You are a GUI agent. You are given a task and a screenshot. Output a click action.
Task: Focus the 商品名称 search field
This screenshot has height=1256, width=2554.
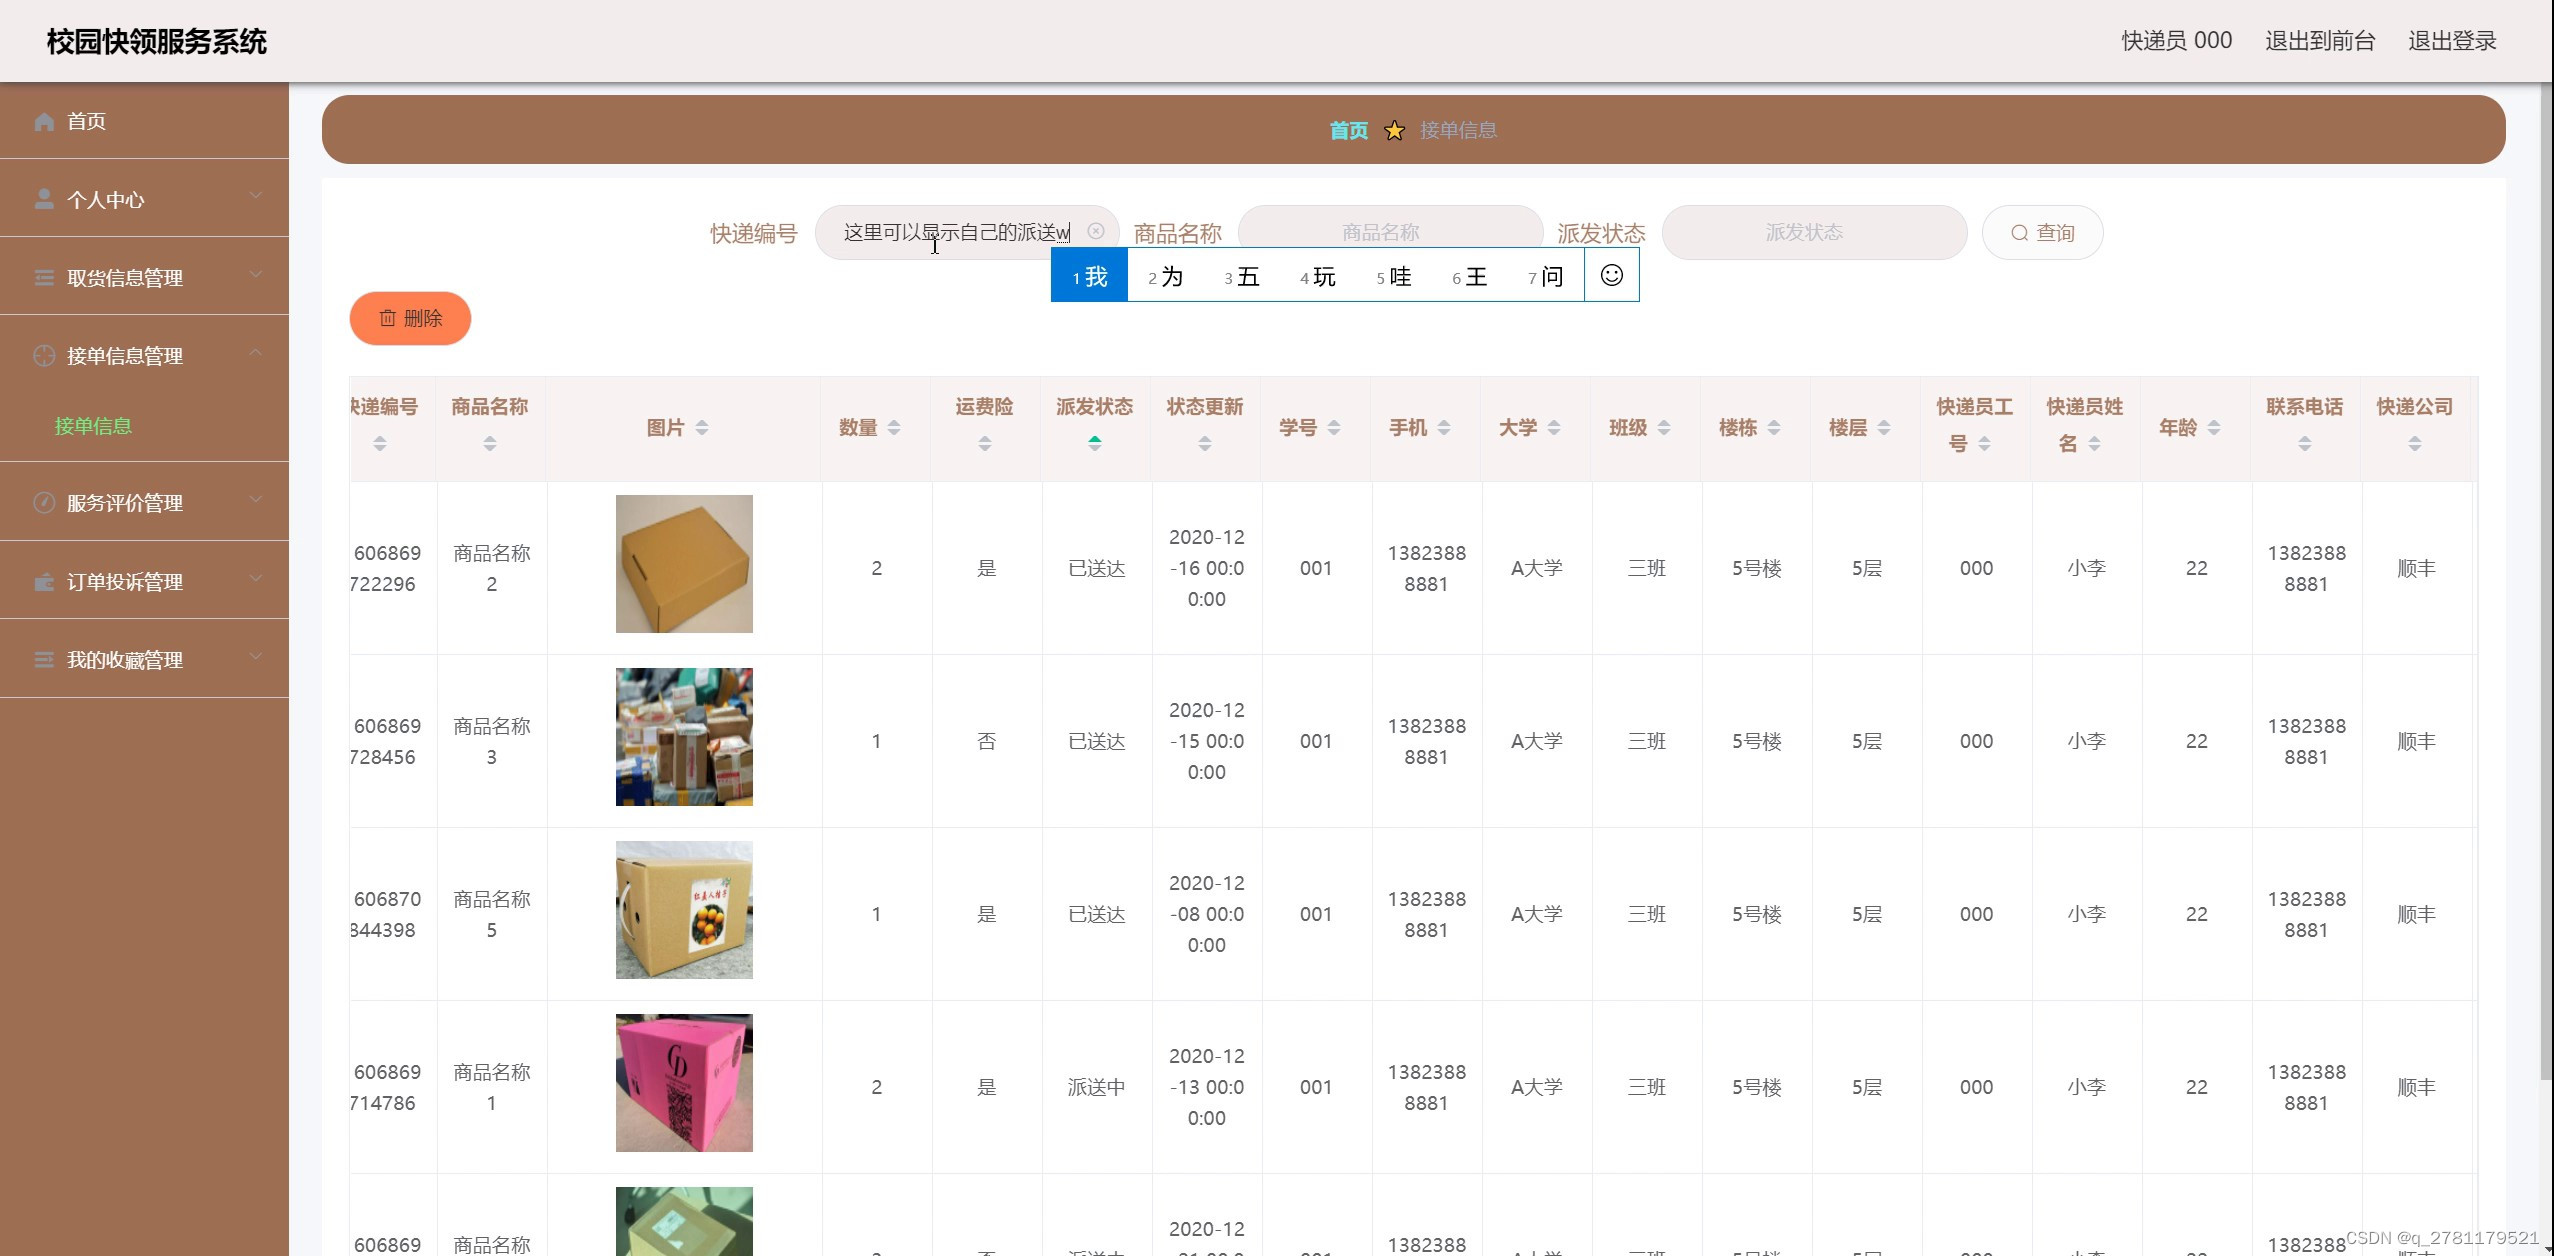1390,232
